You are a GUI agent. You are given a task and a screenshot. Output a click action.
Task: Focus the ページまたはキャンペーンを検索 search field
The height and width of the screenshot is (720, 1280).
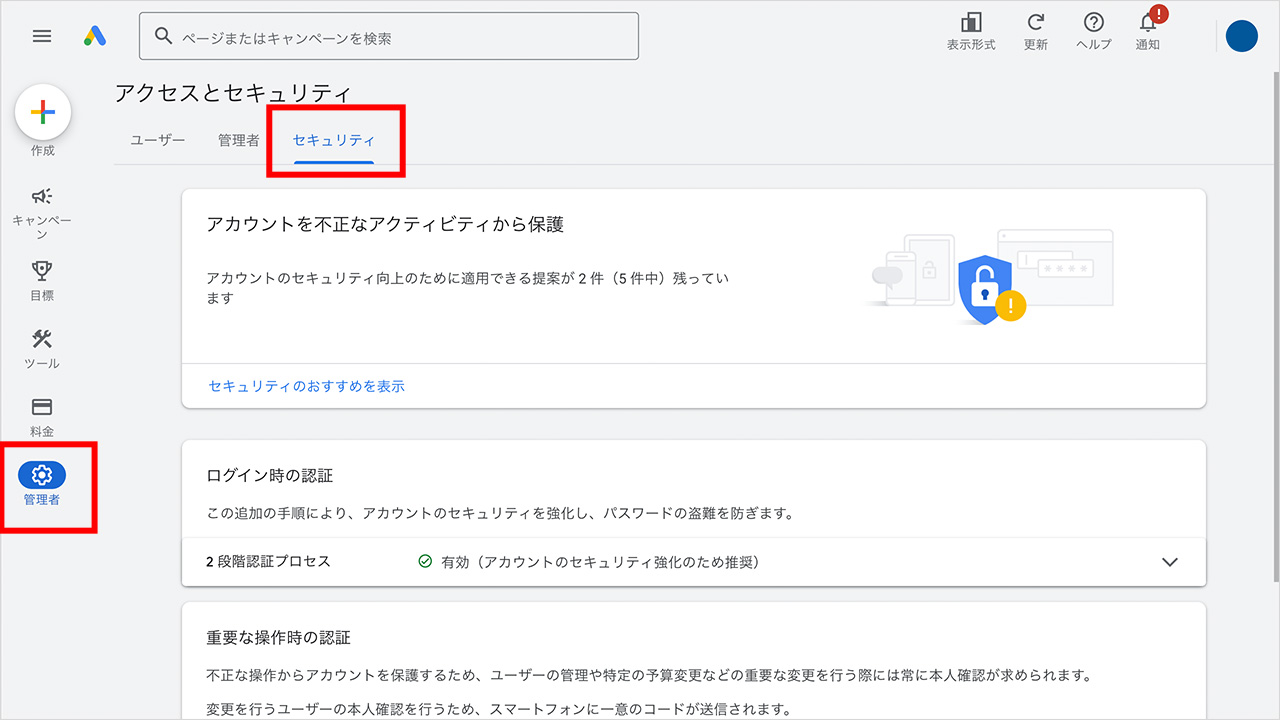[x=389, y=37]
